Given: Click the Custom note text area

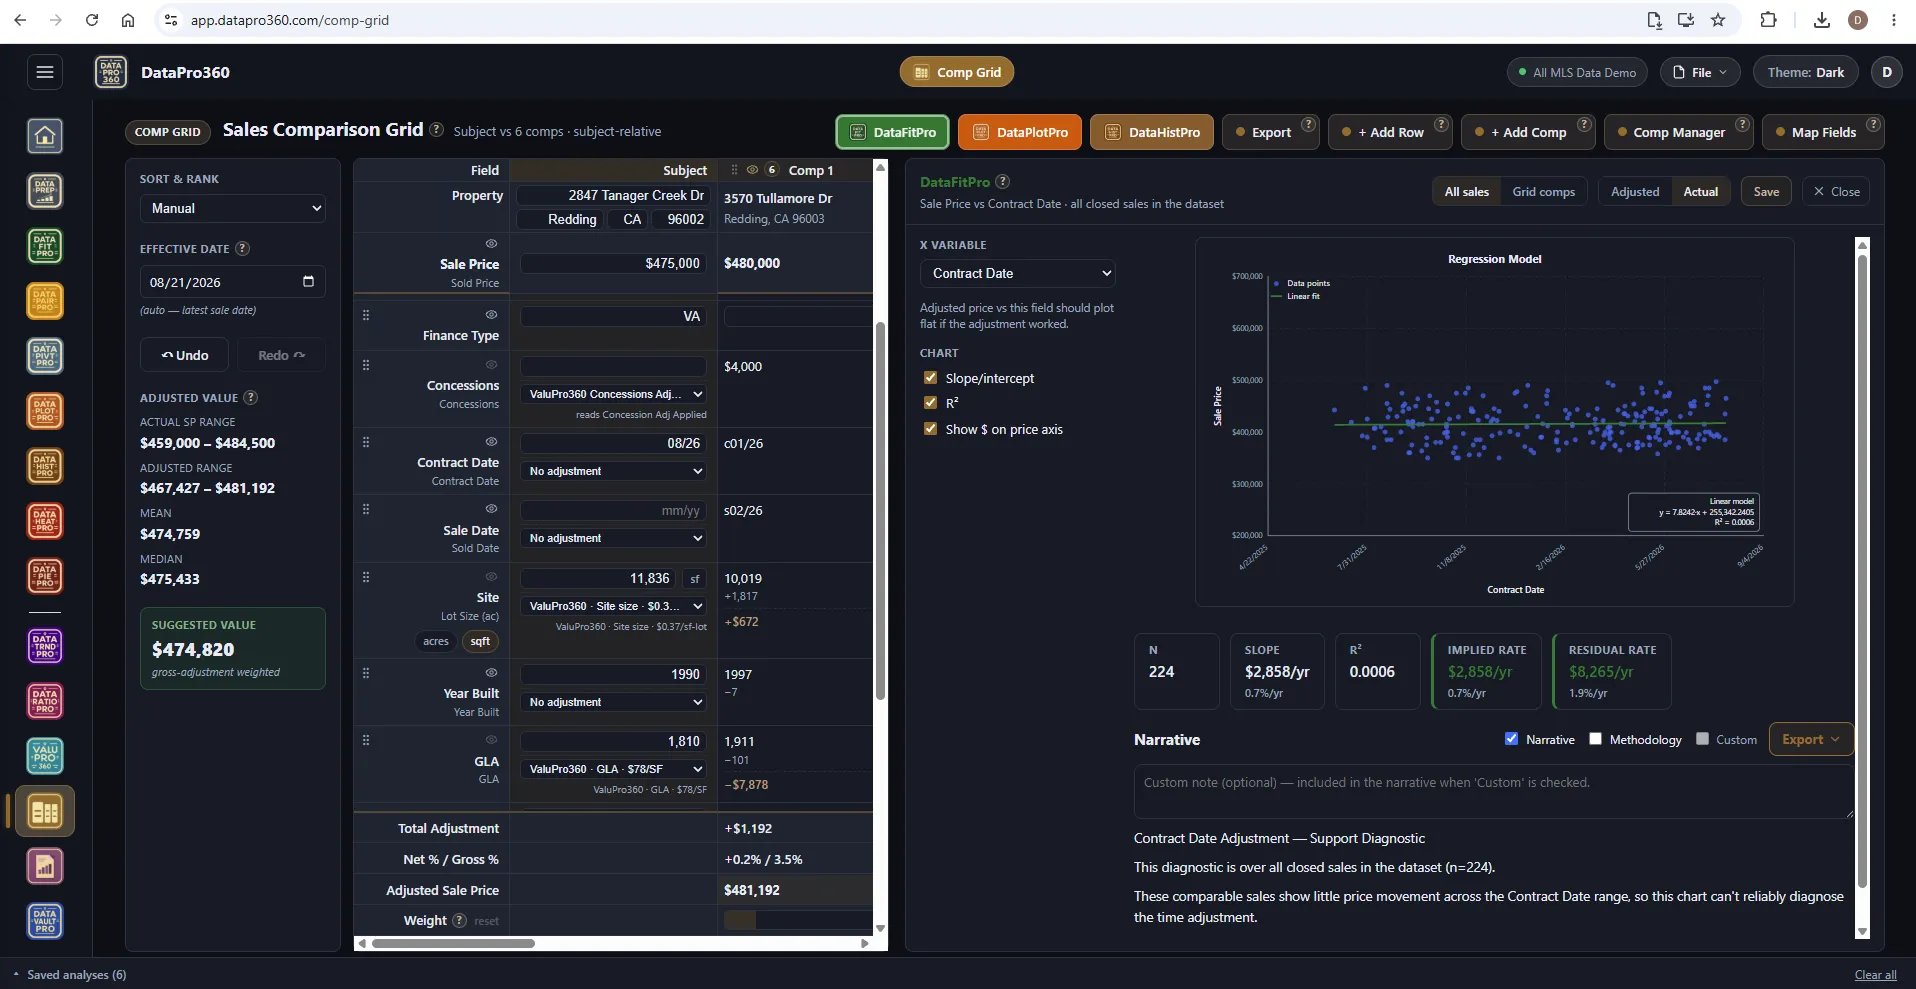Looking at the screenshot, I should [x=1493, y=792].
